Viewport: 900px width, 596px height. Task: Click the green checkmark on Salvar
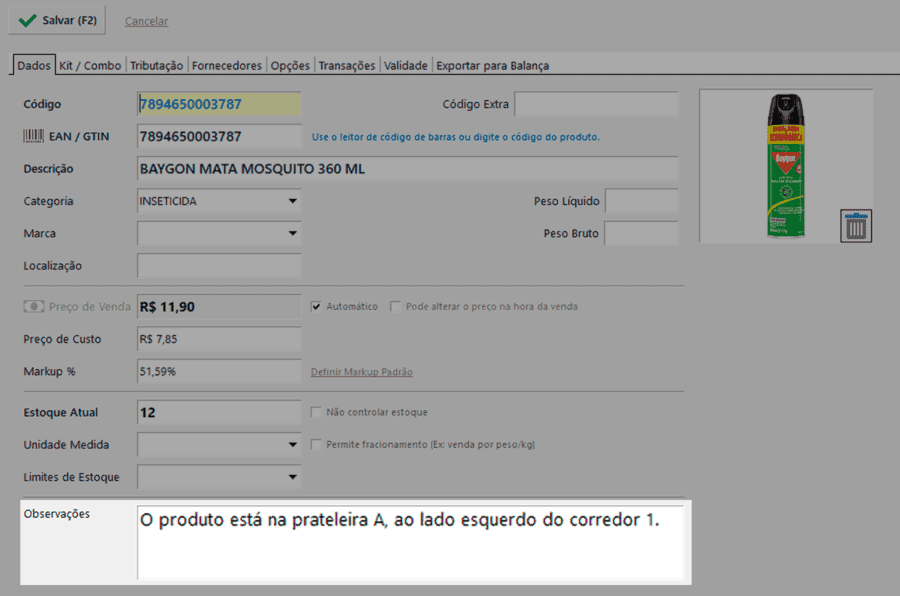[28, 21]
